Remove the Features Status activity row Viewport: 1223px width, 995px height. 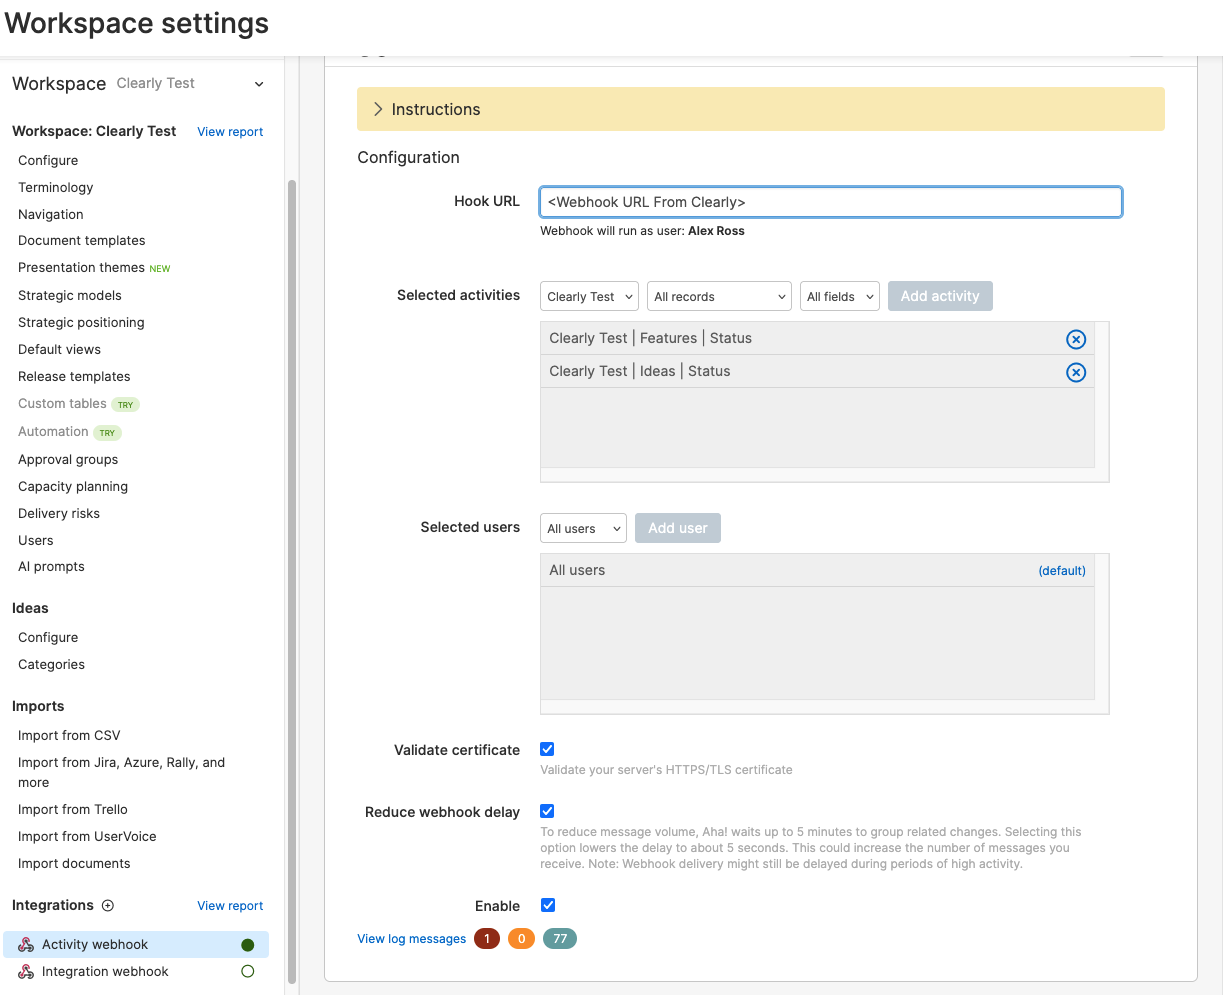coord(1076,339)
